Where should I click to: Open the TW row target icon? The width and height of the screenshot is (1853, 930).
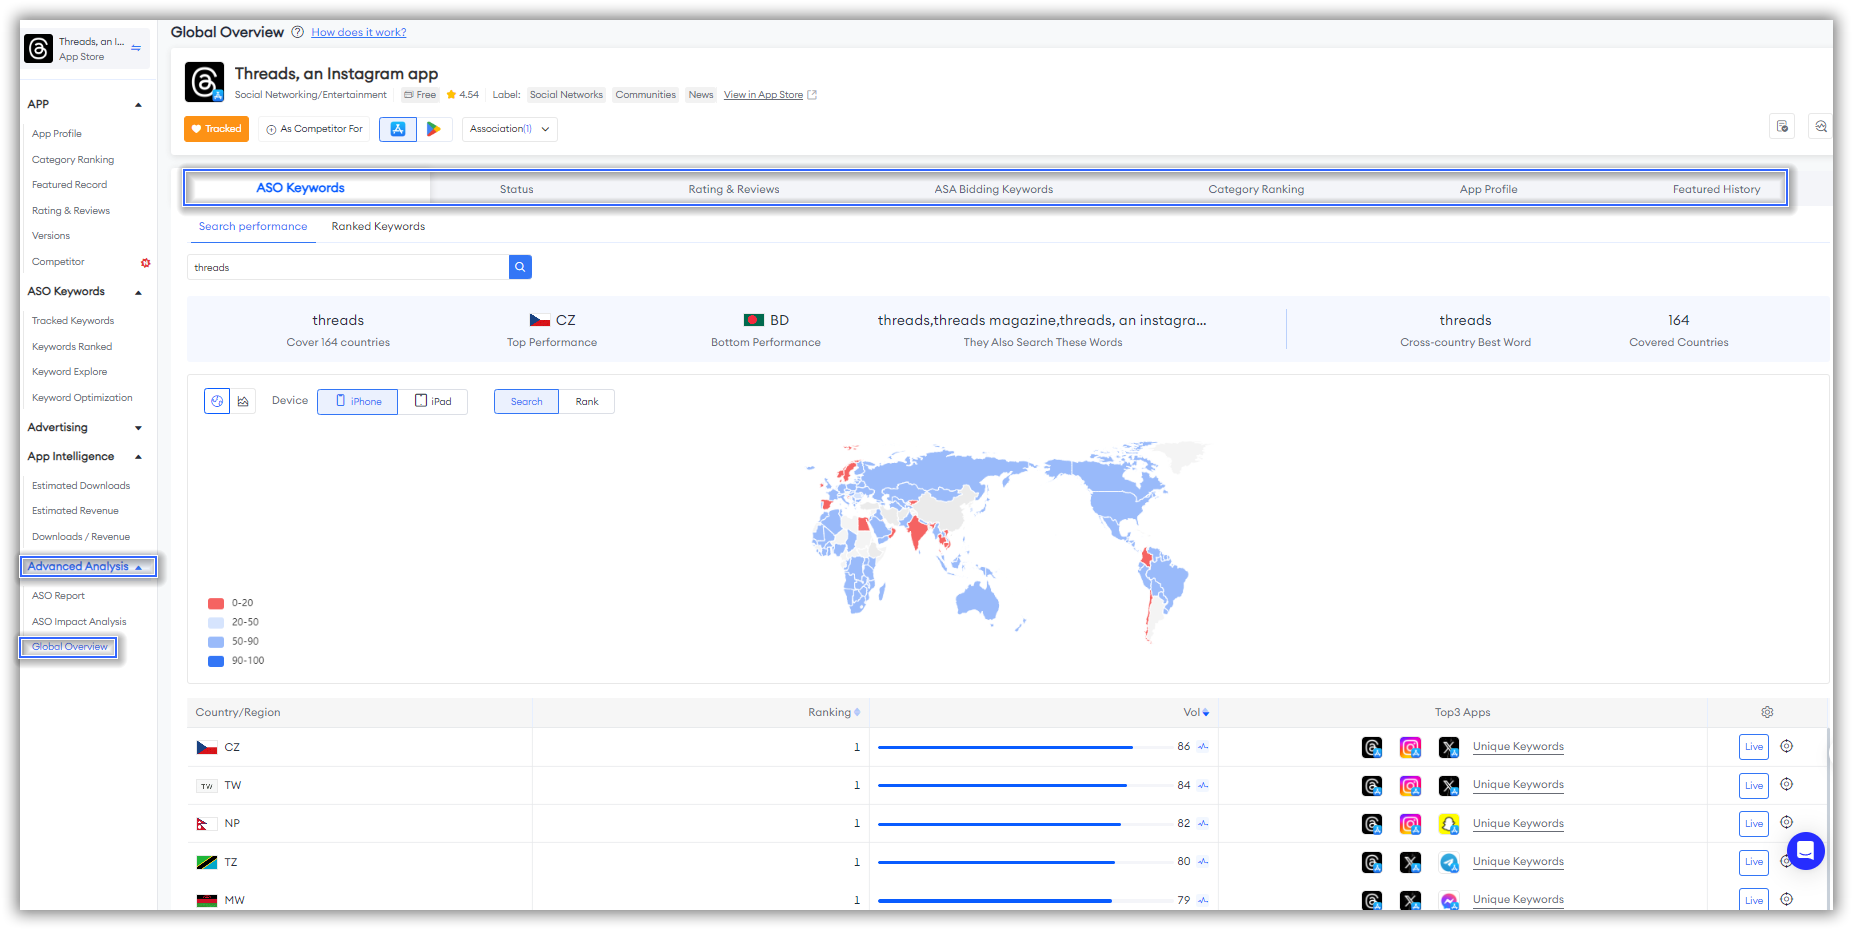(1786, 784)
